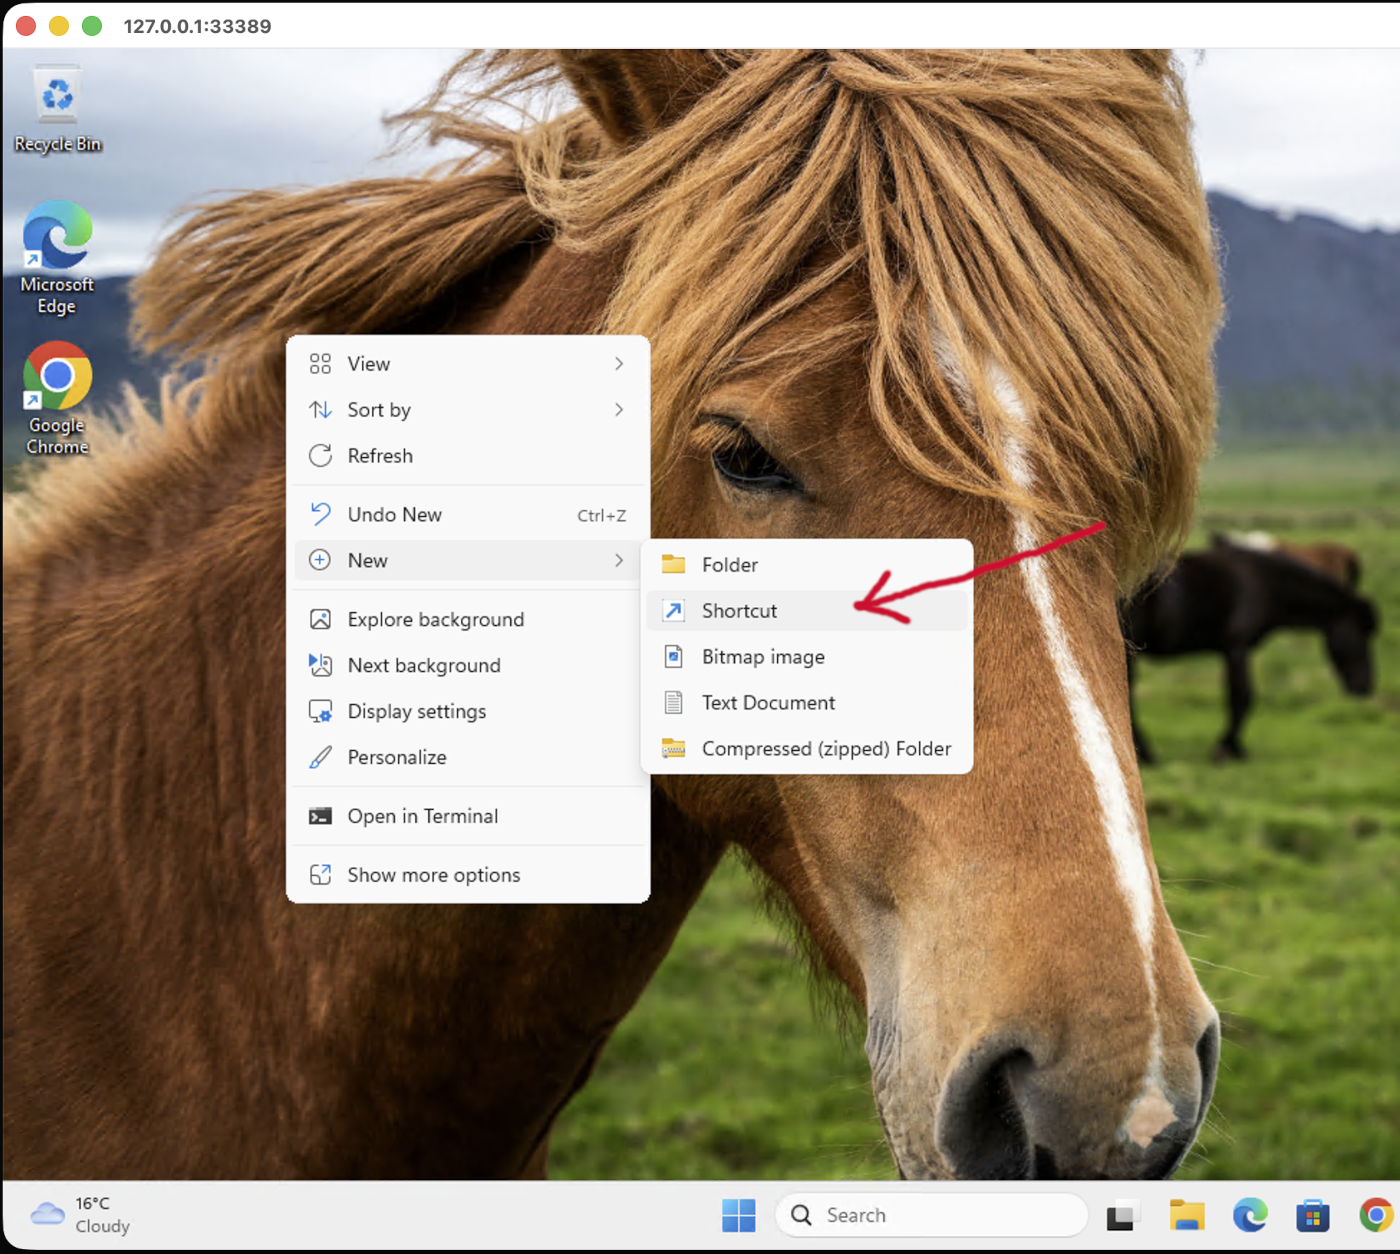Click Undo New in the context menu
Screen dimensions: 1400x1254
[468, 515]
